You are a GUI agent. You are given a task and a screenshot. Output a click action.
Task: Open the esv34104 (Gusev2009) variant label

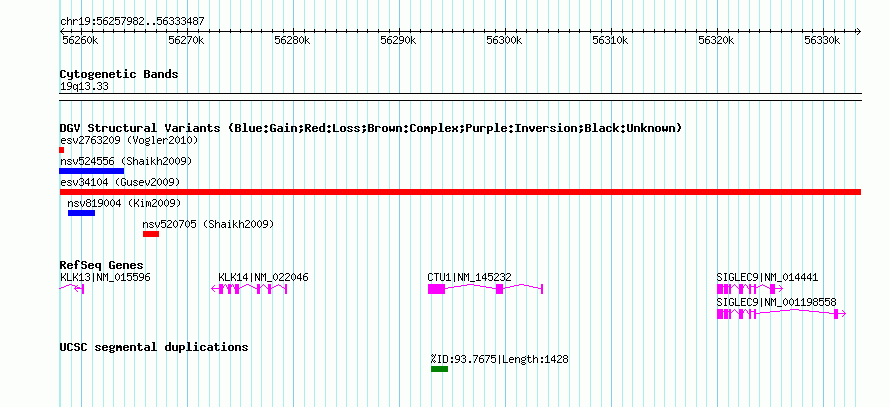(120, 182)
